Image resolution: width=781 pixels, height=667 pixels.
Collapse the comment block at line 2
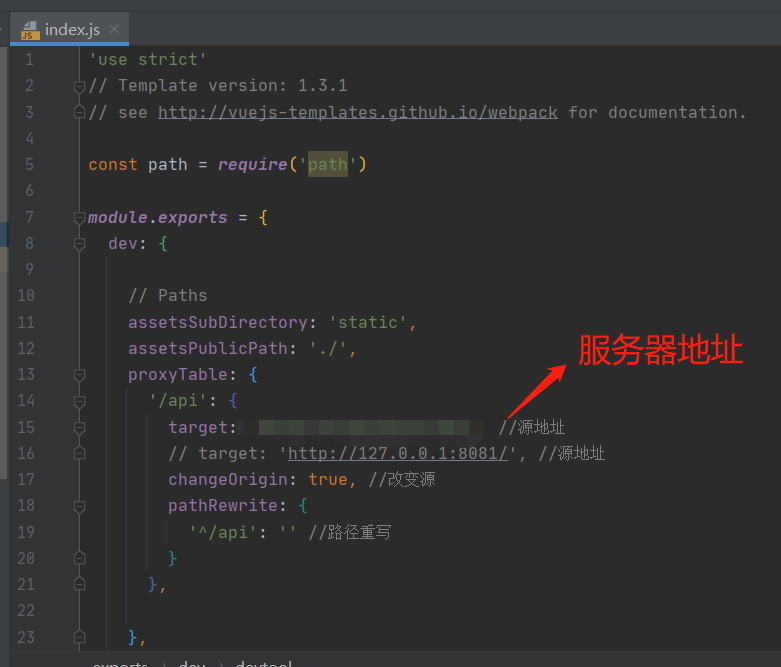[79, 86]
